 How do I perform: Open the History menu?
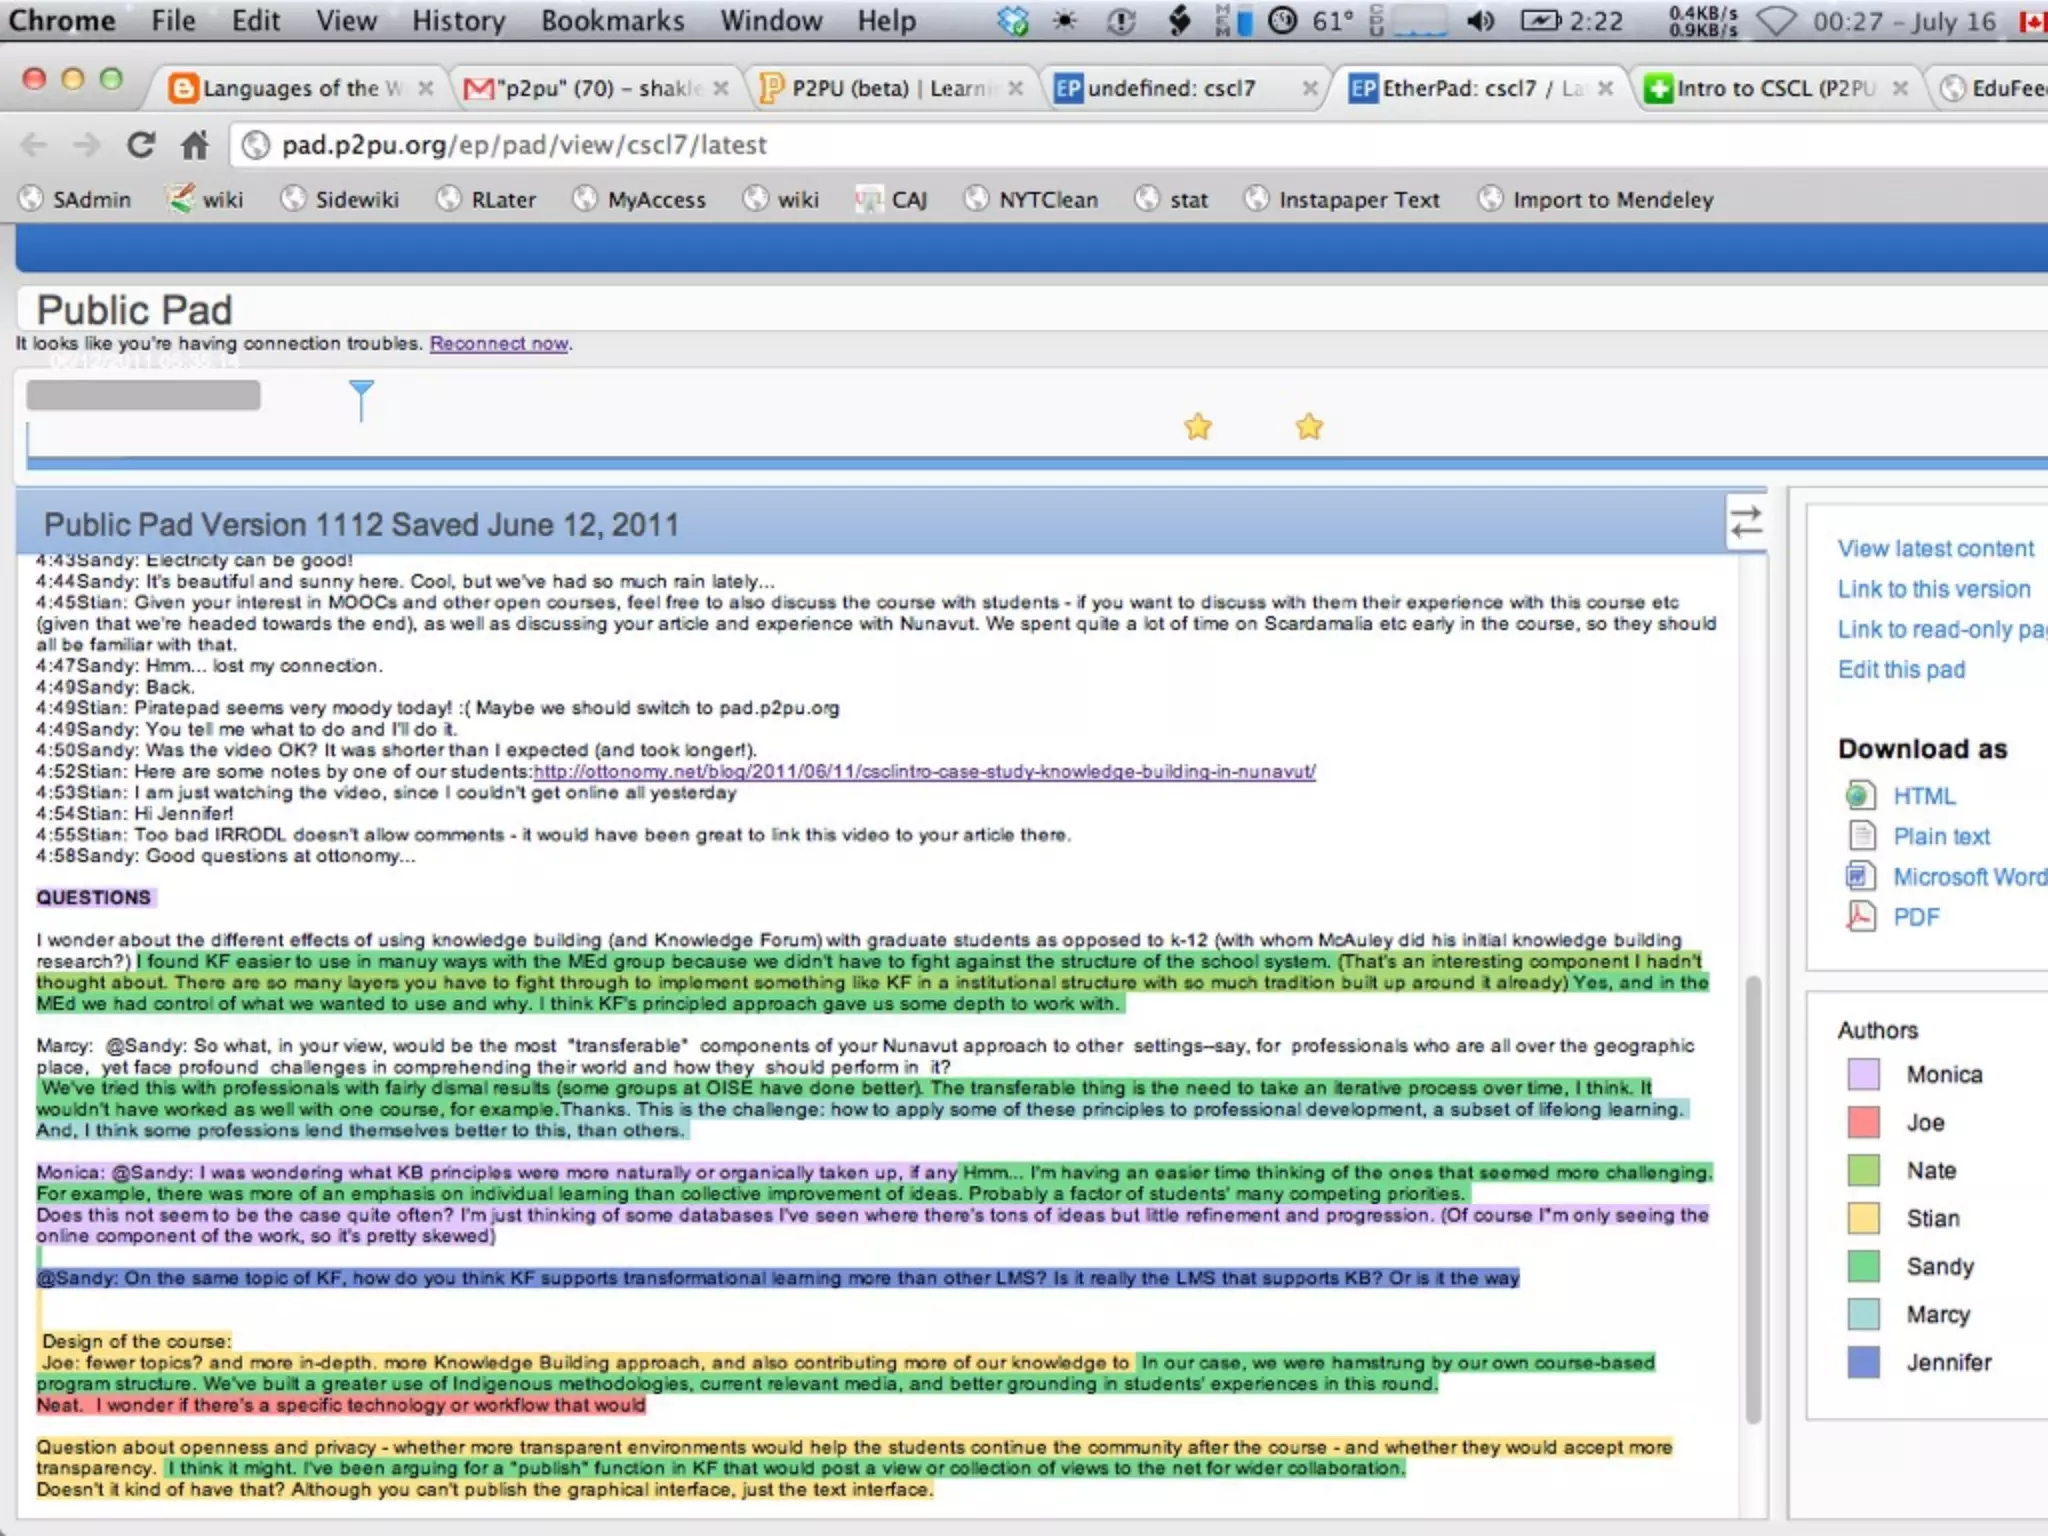[458, 21]
